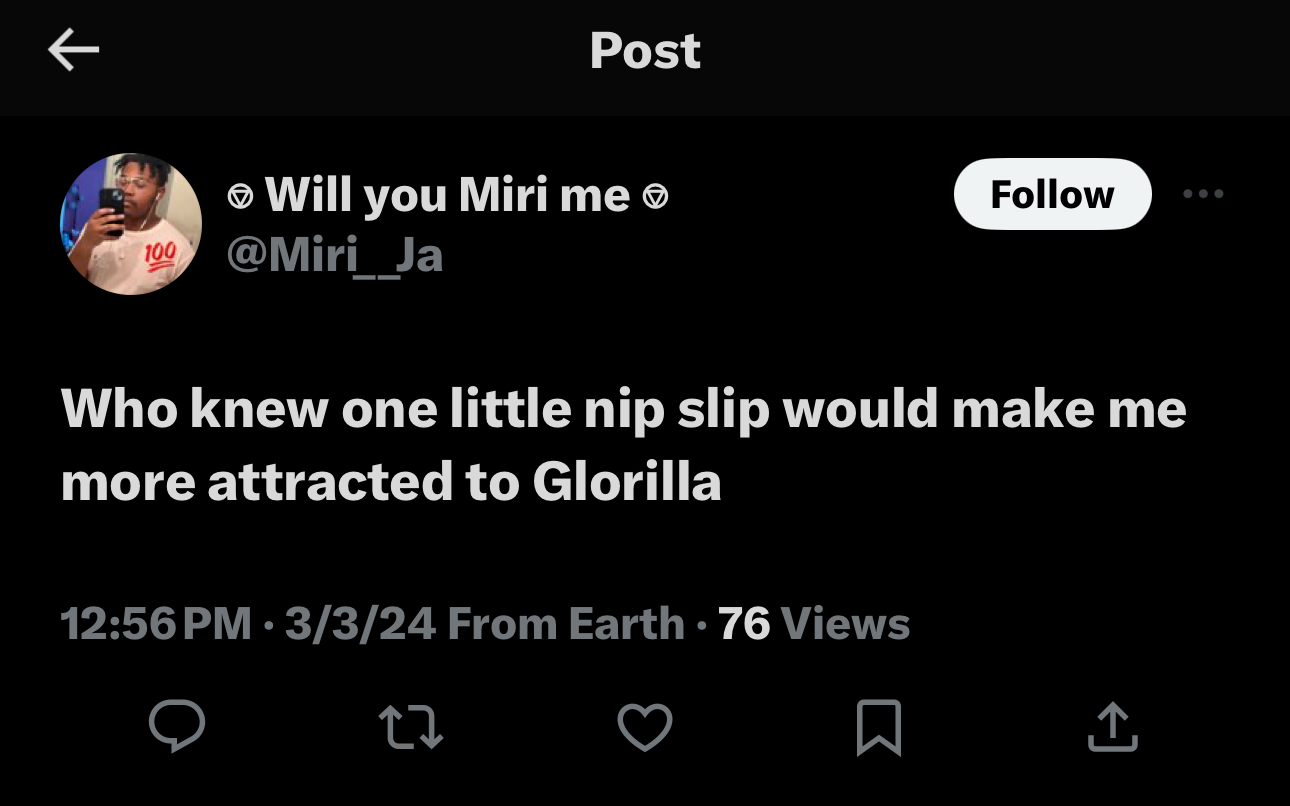
Task: Click the badge after 'Will you Miri me'
Action: (657, 194)
